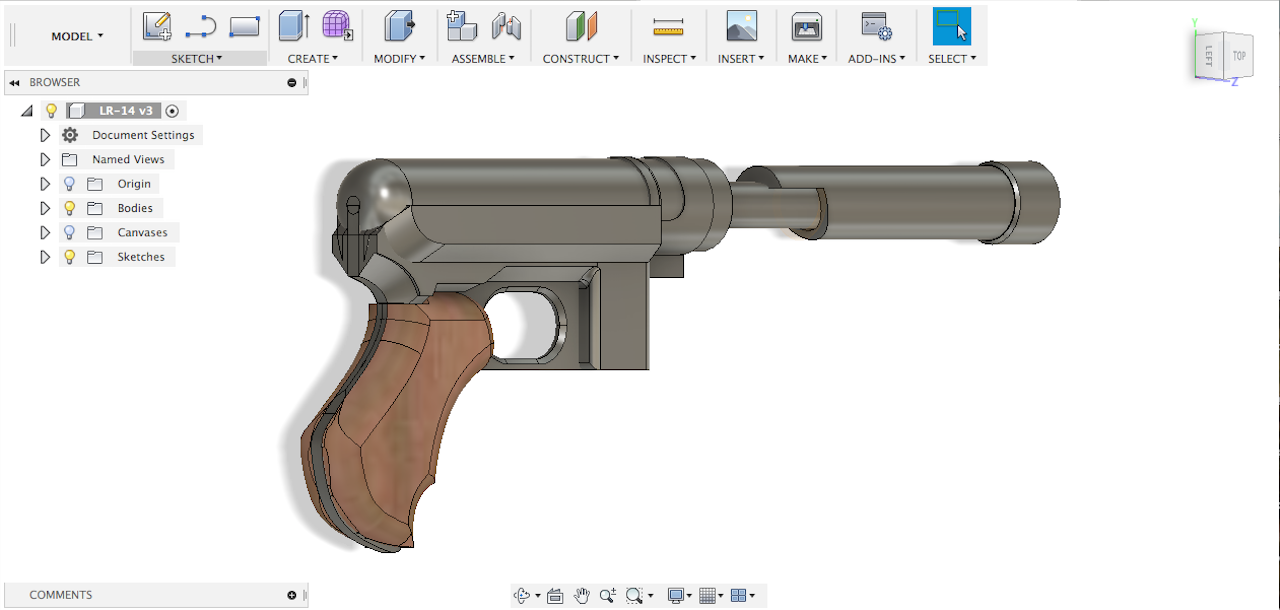Screen dimensions: 1280x610
Task: Expand the Sketches folder
Action: 44,257
